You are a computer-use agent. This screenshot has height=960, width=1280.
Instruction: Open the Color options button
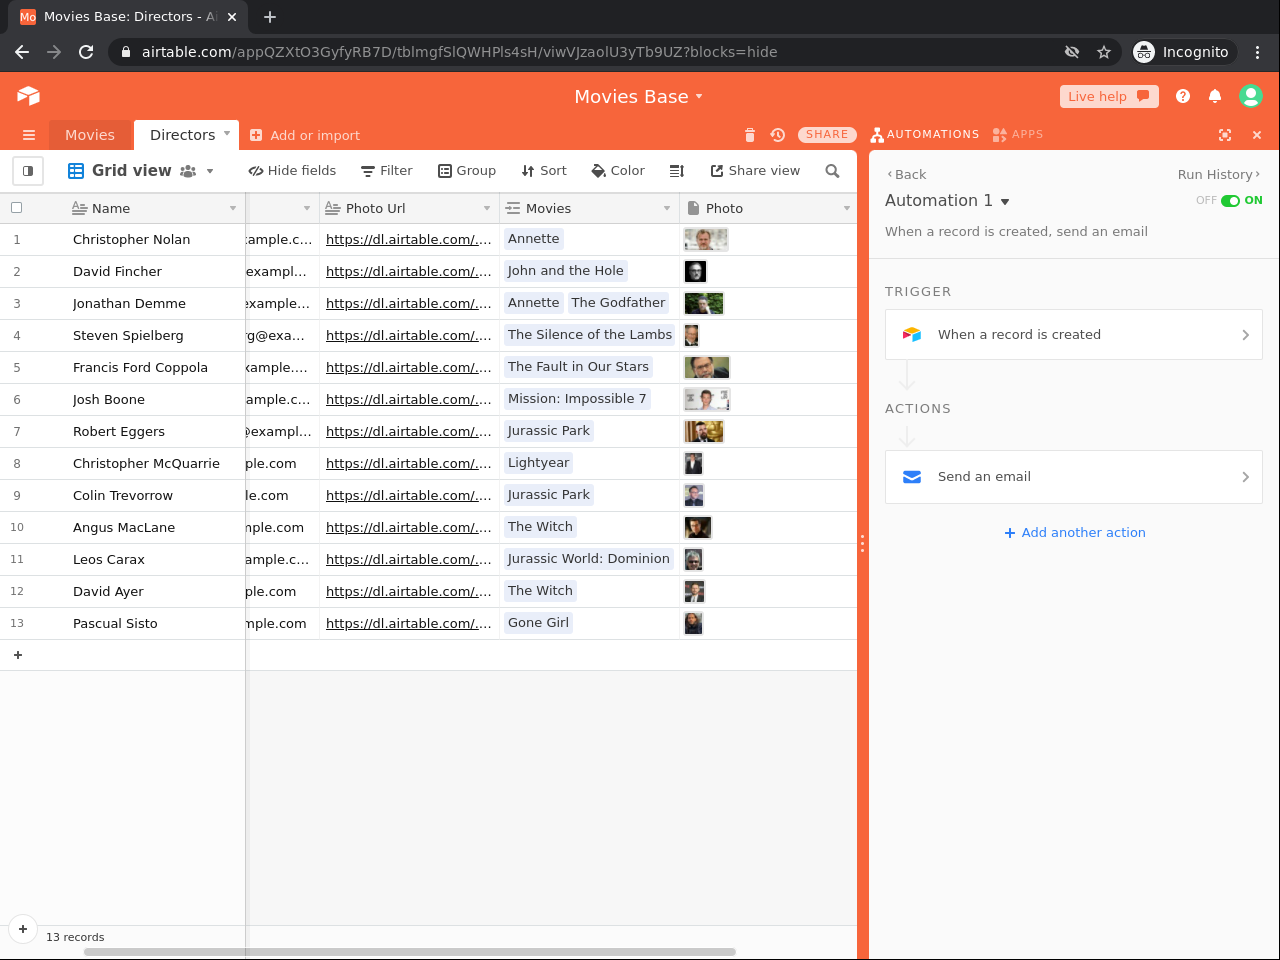point(618,171)
